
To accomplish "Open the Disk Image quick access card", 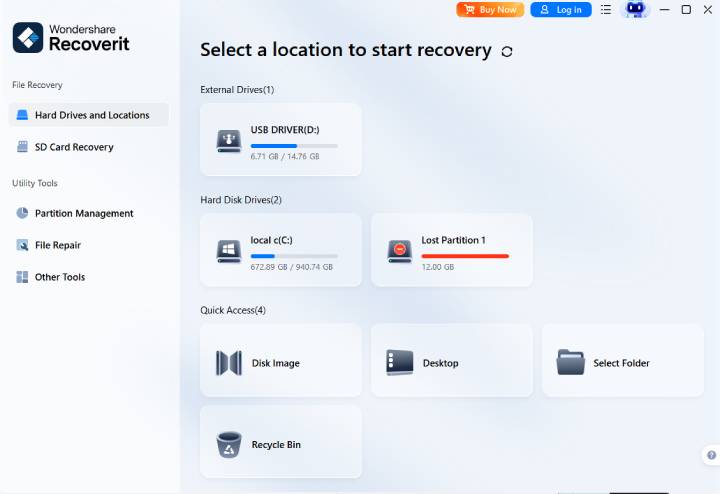I will (281, 360).
